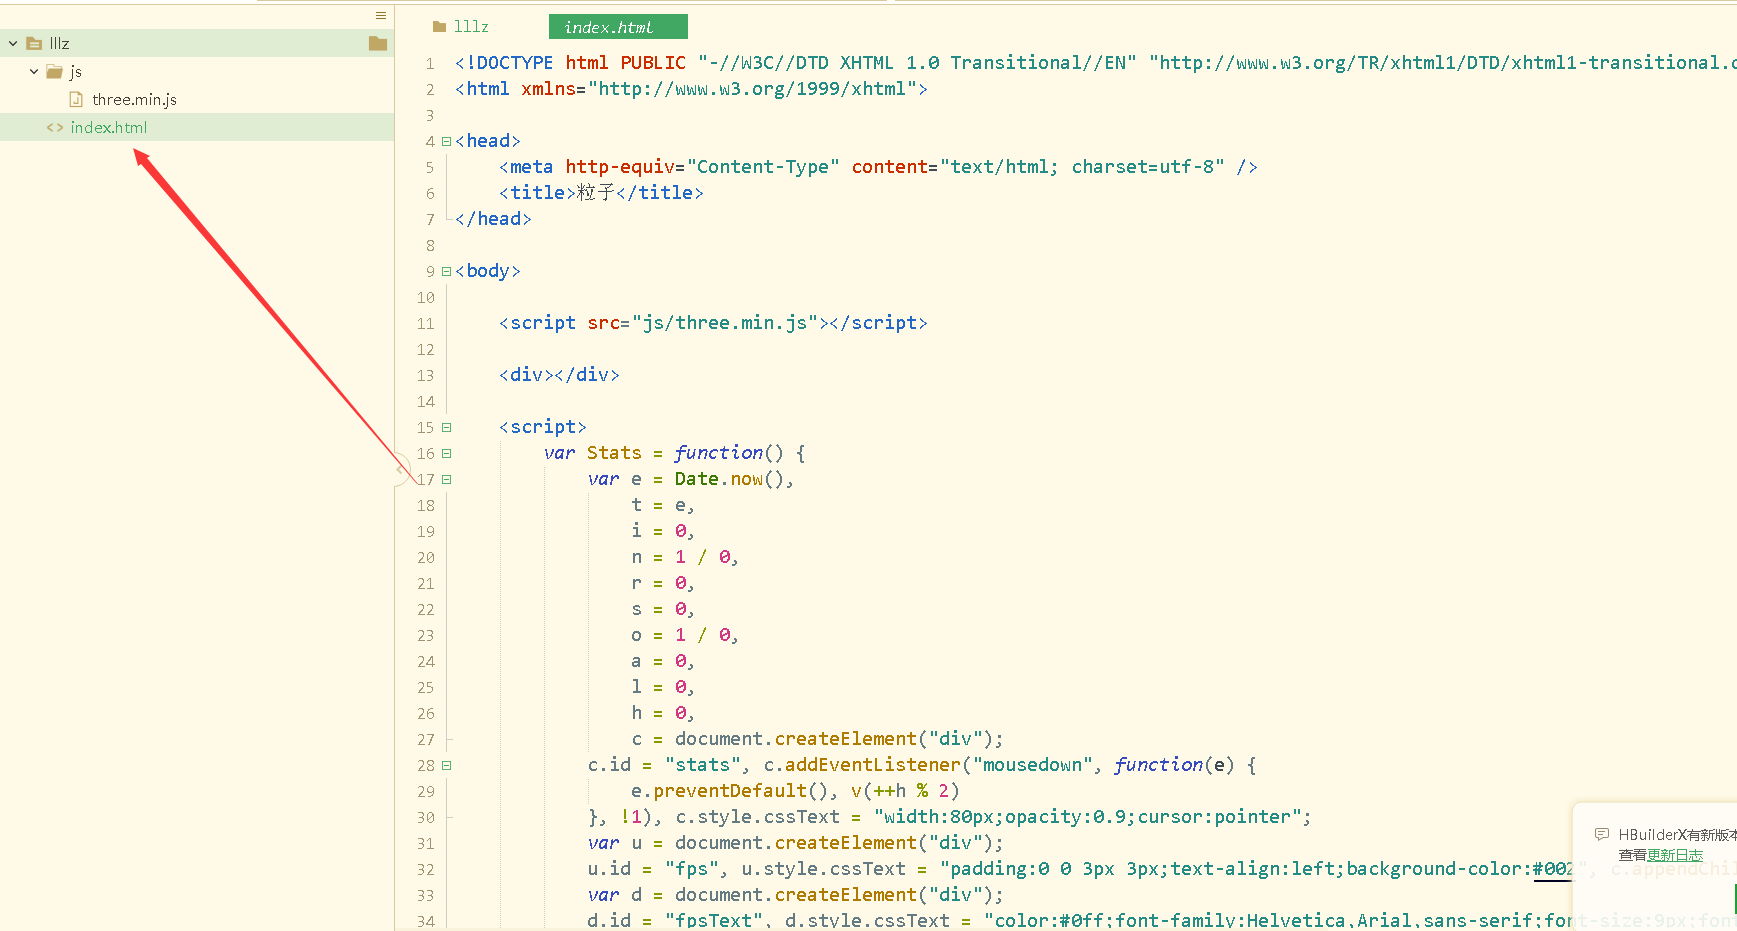Fold the head block at line 4

tap(446, 141)
